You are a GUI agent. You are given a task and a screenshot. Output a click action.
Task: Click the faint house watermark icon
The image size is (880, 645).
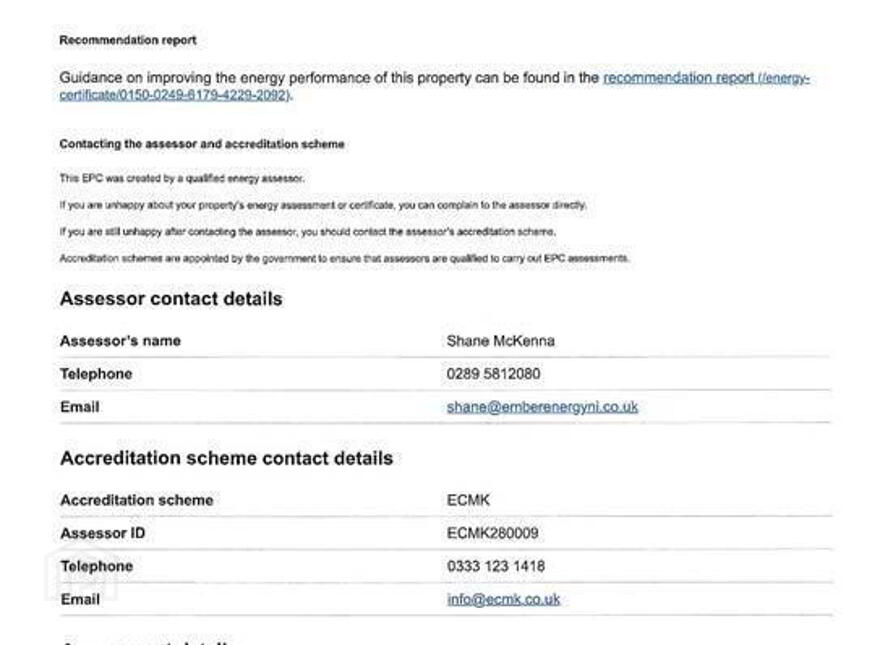pos(81,577)
